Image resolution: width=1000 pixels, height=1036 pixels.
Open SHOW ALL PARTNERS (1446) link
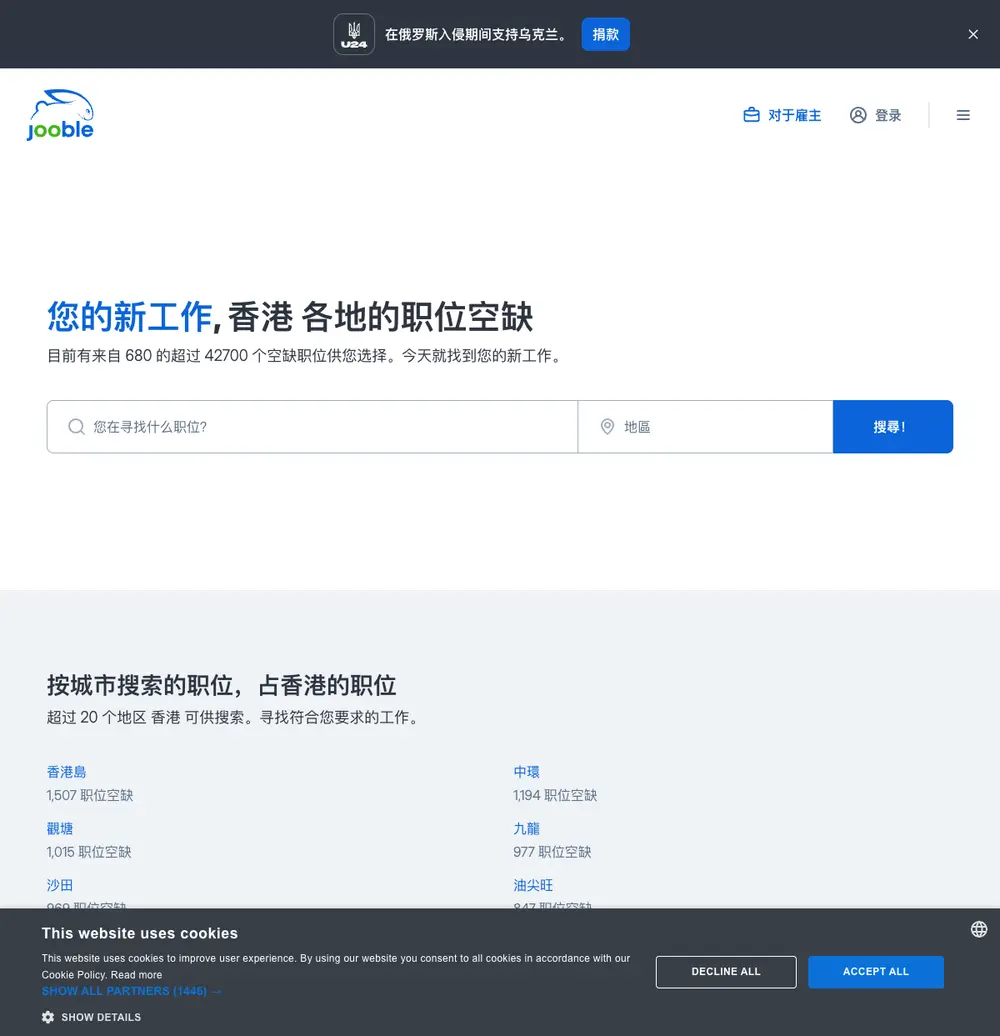(x=131, y=991)
